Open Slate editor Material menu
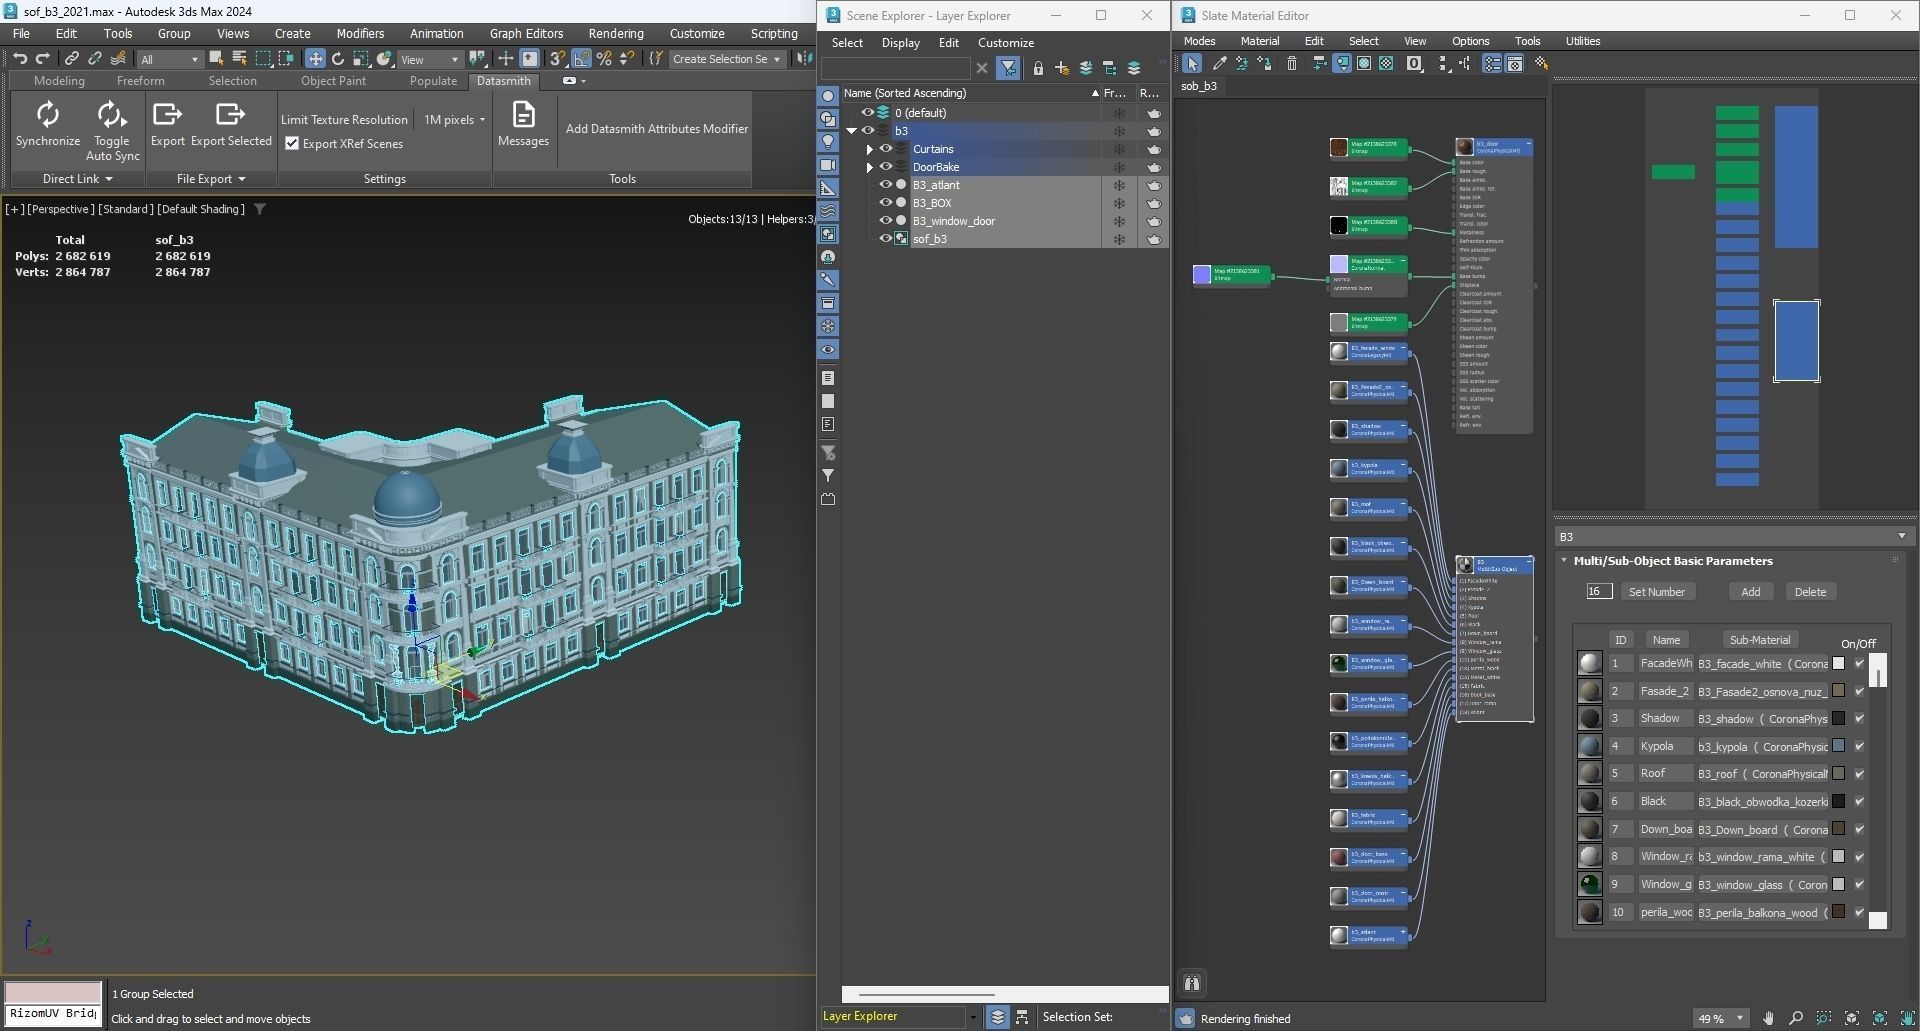This screenshot has height=1031, width=1920. point(1260,41)
